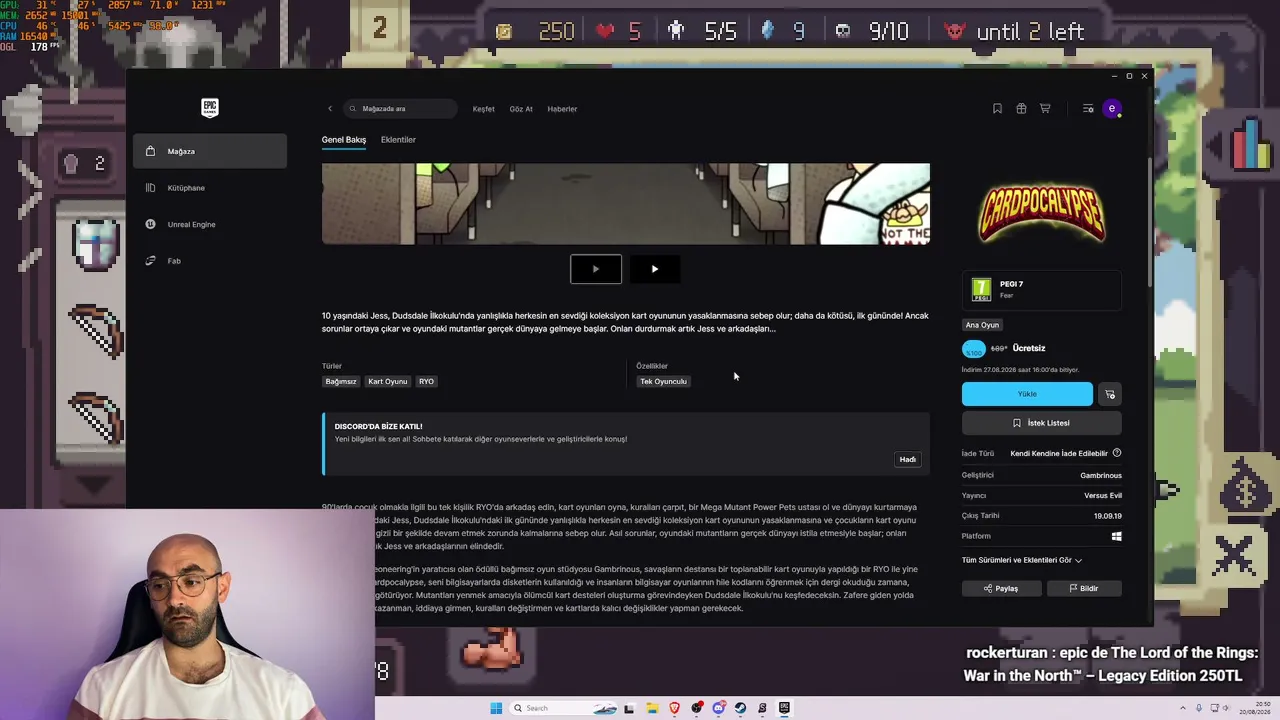Open the task view icon on the taskbar
Image resolution: width=1280 pixels, height=720 pixels.
(x=629, y=708)
